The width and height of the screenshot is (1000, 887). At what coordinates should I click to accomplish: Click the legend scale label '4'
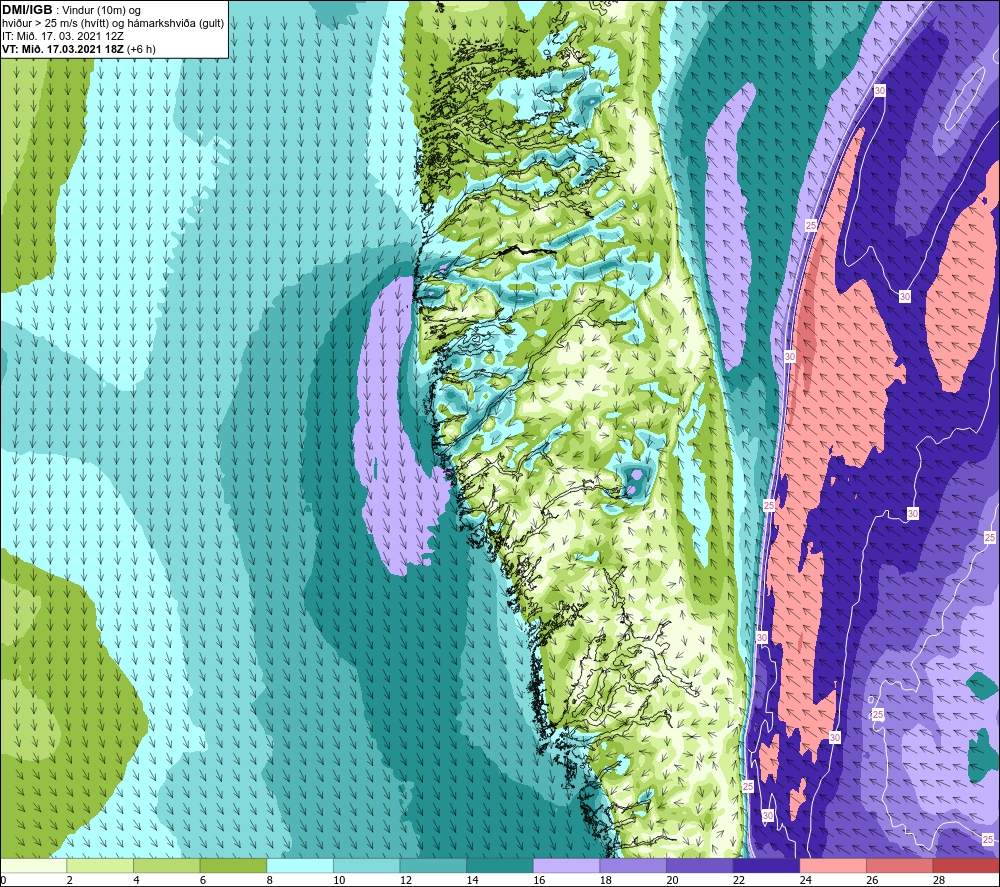136,881
